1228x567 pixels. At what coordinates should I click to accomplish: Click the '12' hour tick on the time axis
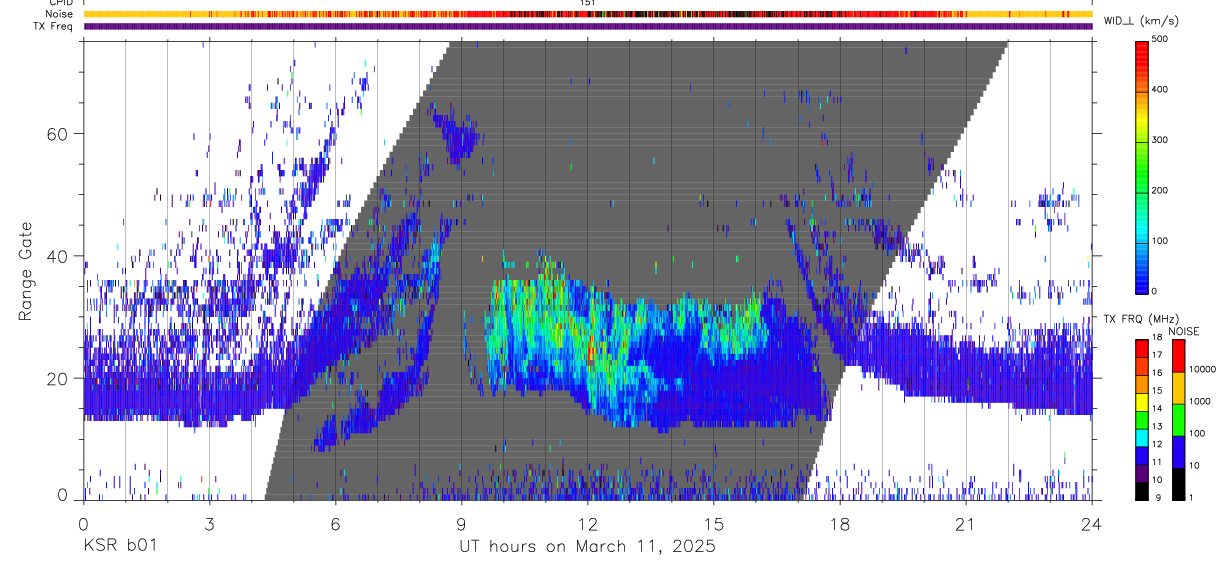pyautogui.click(x=588, y=523)
